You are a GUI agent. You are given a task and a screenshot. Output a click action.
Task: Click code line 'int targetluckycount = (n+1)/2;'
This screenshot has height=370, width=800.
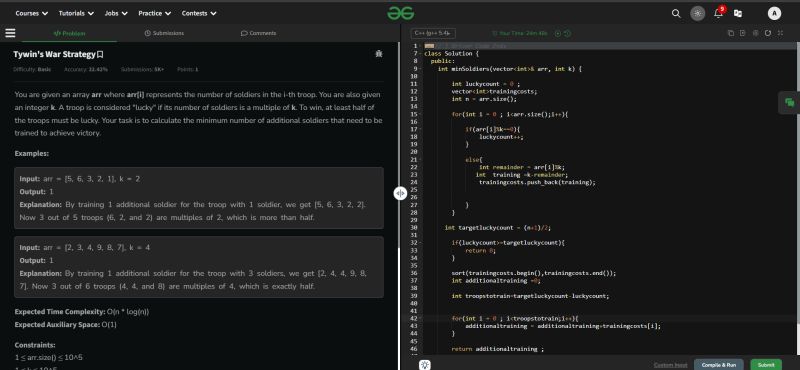[497, 228]
